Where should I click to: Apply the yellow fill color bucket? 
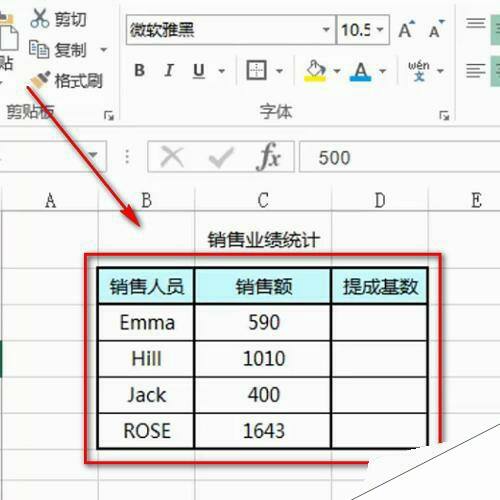[x=315, y=71]
